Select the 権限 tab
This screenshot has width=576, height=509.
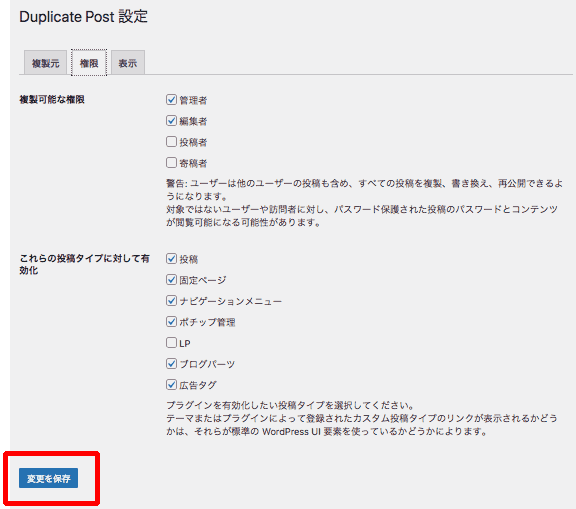pos(89,63)
